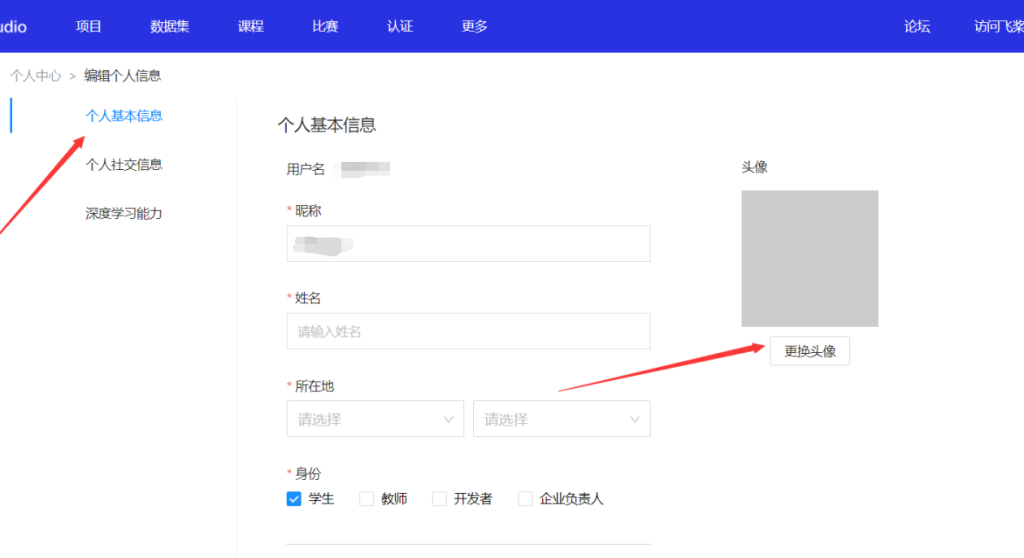Select 个人基本信息 sidebar tab
Screen dimensions: 1024x558
click(x=124, y=115)
